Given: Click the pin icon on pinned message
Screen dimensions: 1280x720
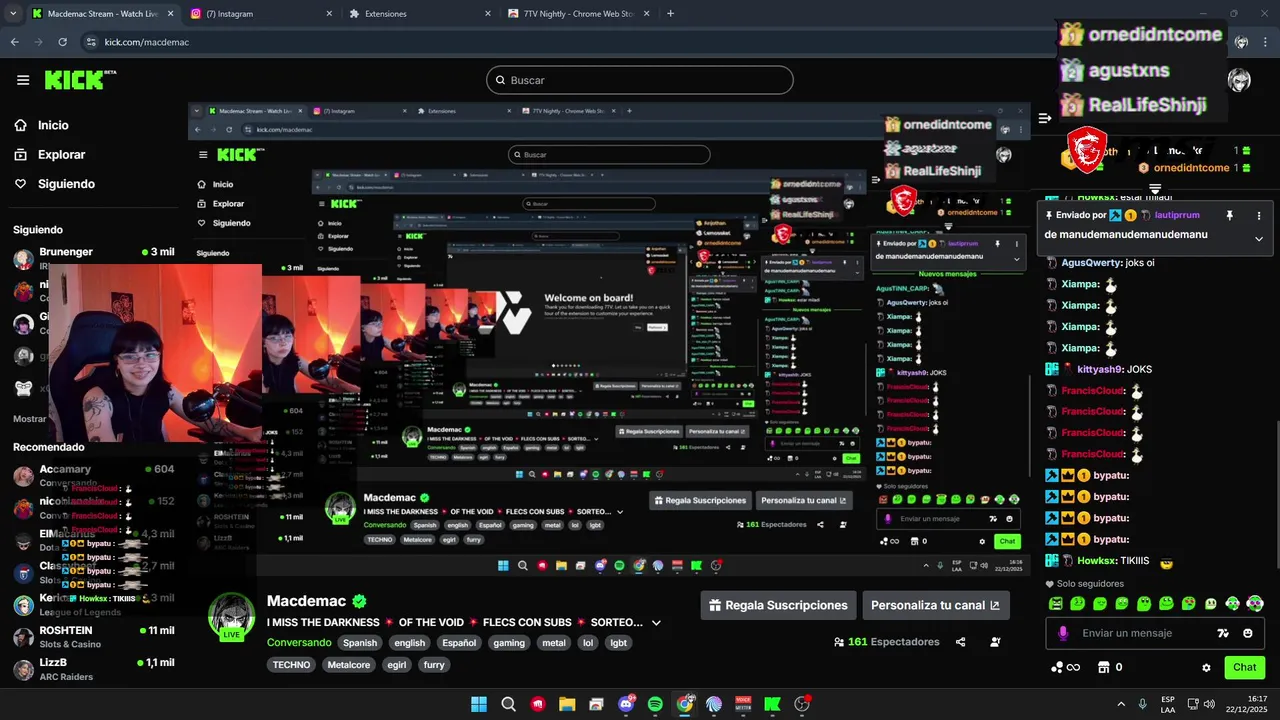Looking at the screenshot, I should (x=1229, y=215).
